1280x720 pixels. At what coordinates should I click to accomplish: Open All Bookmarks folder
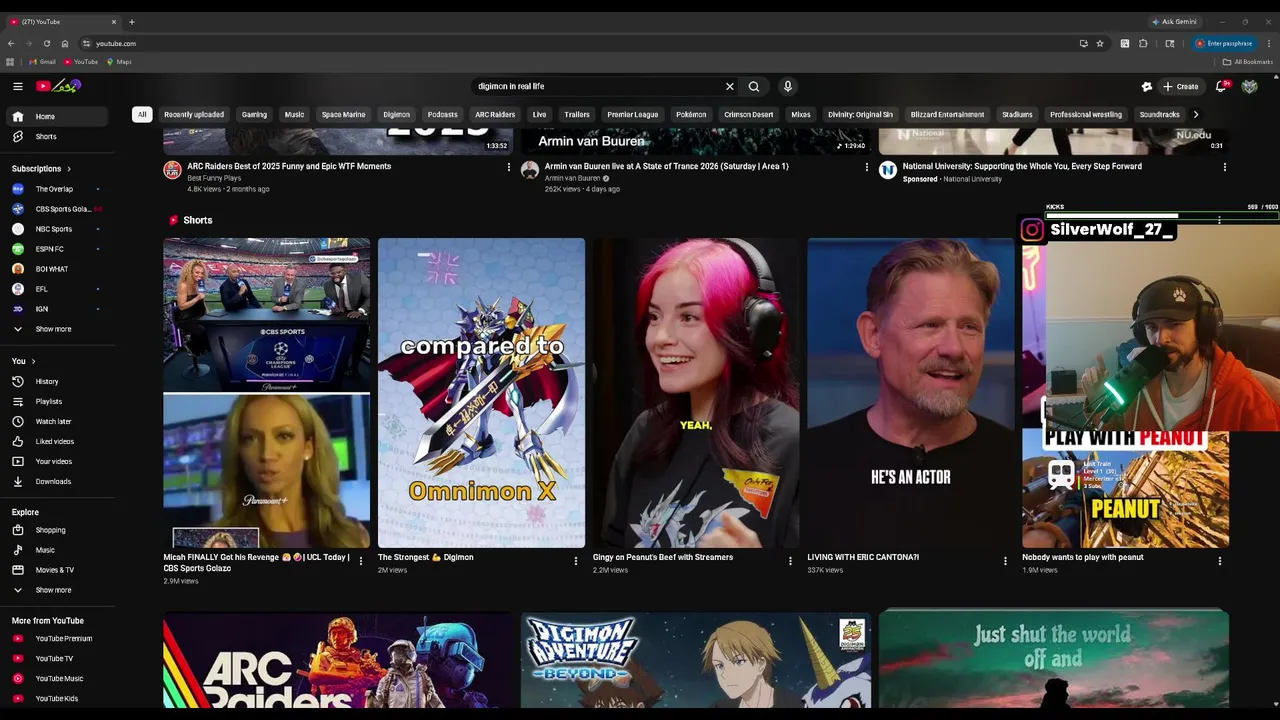1248,62
